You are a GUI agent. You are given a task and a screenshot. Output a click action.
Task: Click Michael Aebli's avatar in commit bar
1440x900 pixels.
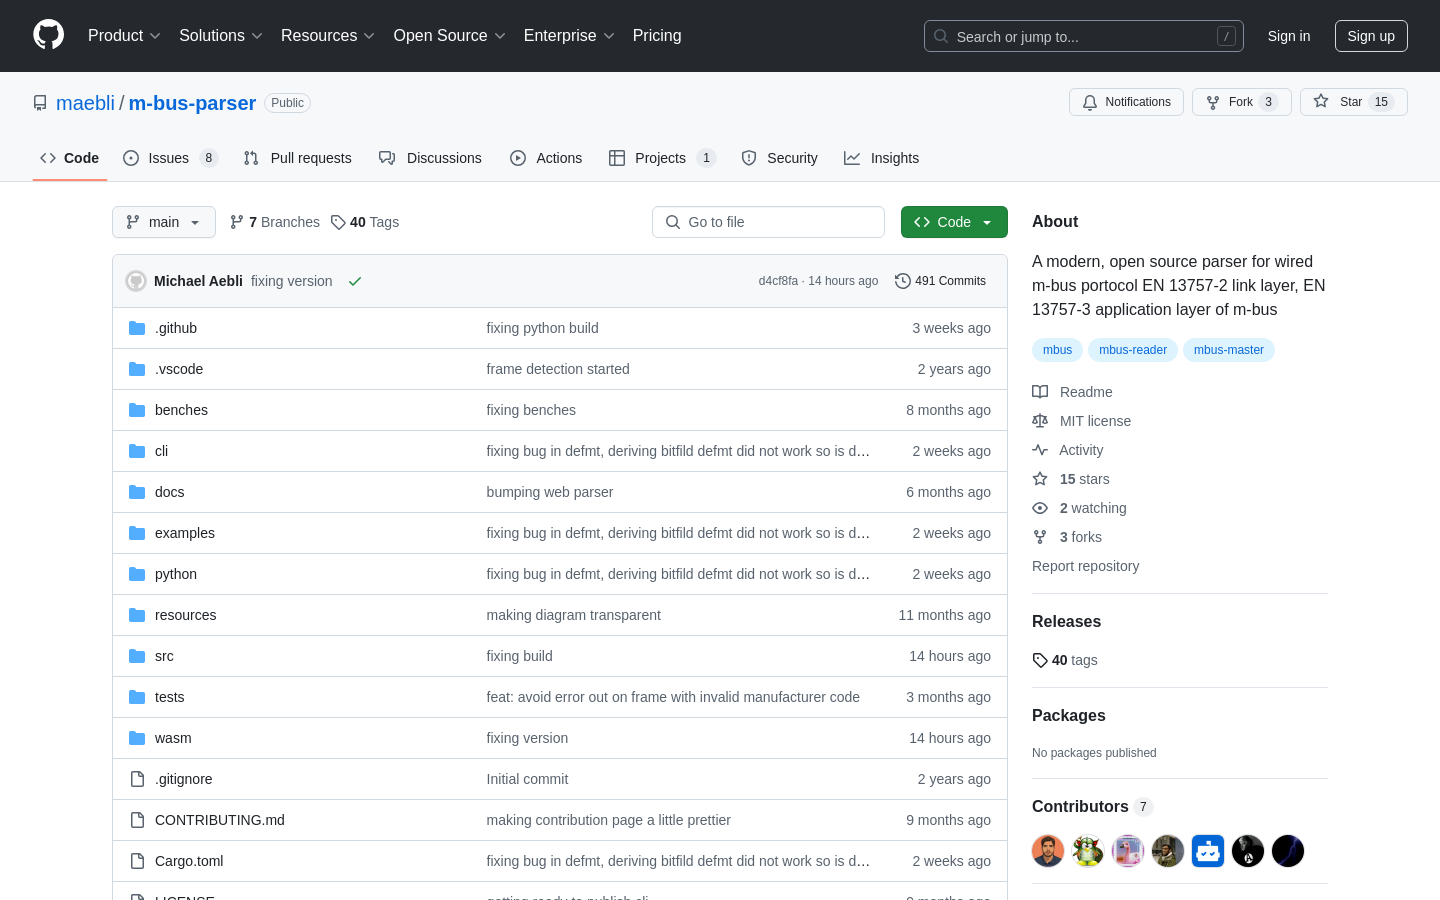136,281
